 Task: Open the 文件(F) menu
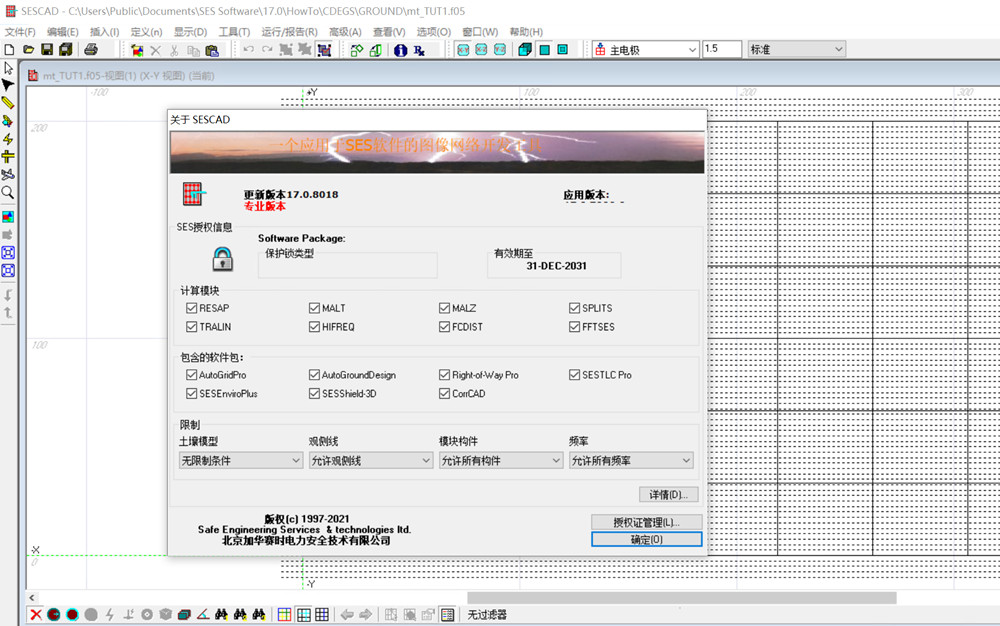[x=20, y=31]
